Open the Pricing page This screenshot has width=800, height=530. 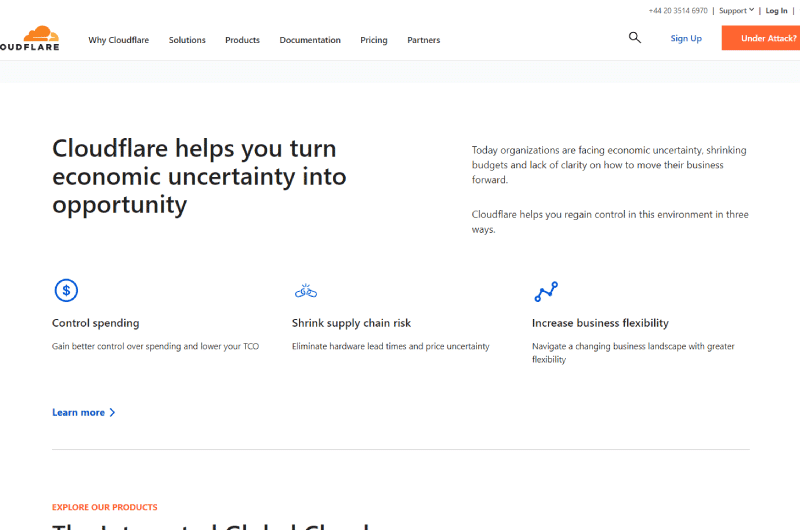(373, 40)
